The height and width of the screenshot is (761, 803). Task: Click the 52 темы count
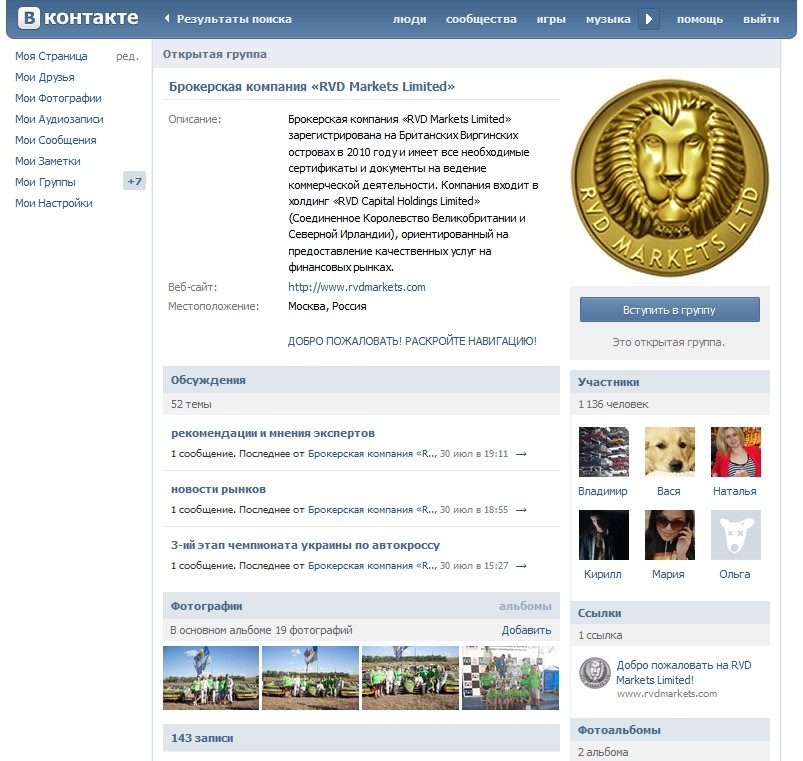(191, 405)
